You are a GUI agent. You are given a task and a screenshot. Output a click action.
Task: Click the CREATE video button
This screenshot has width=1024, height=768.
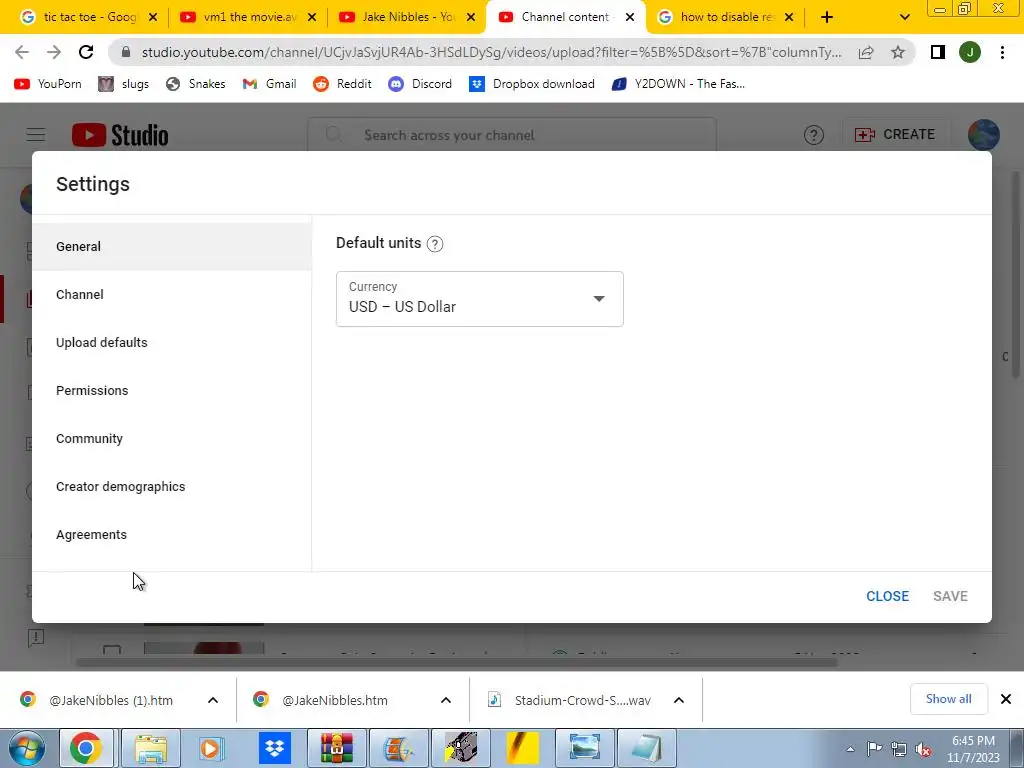pyautogui.click(x=895, y=135)
